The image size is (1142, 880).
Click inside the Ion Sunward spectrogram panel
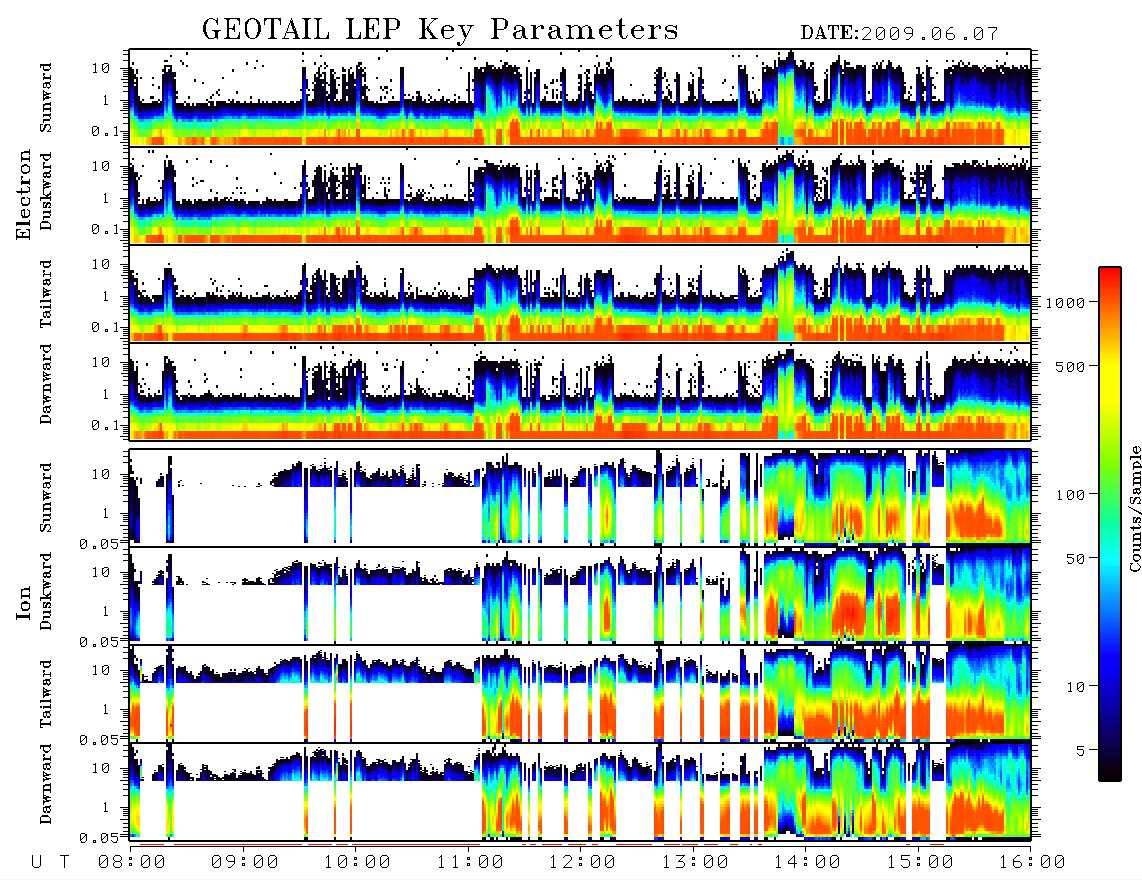point(580,497)
